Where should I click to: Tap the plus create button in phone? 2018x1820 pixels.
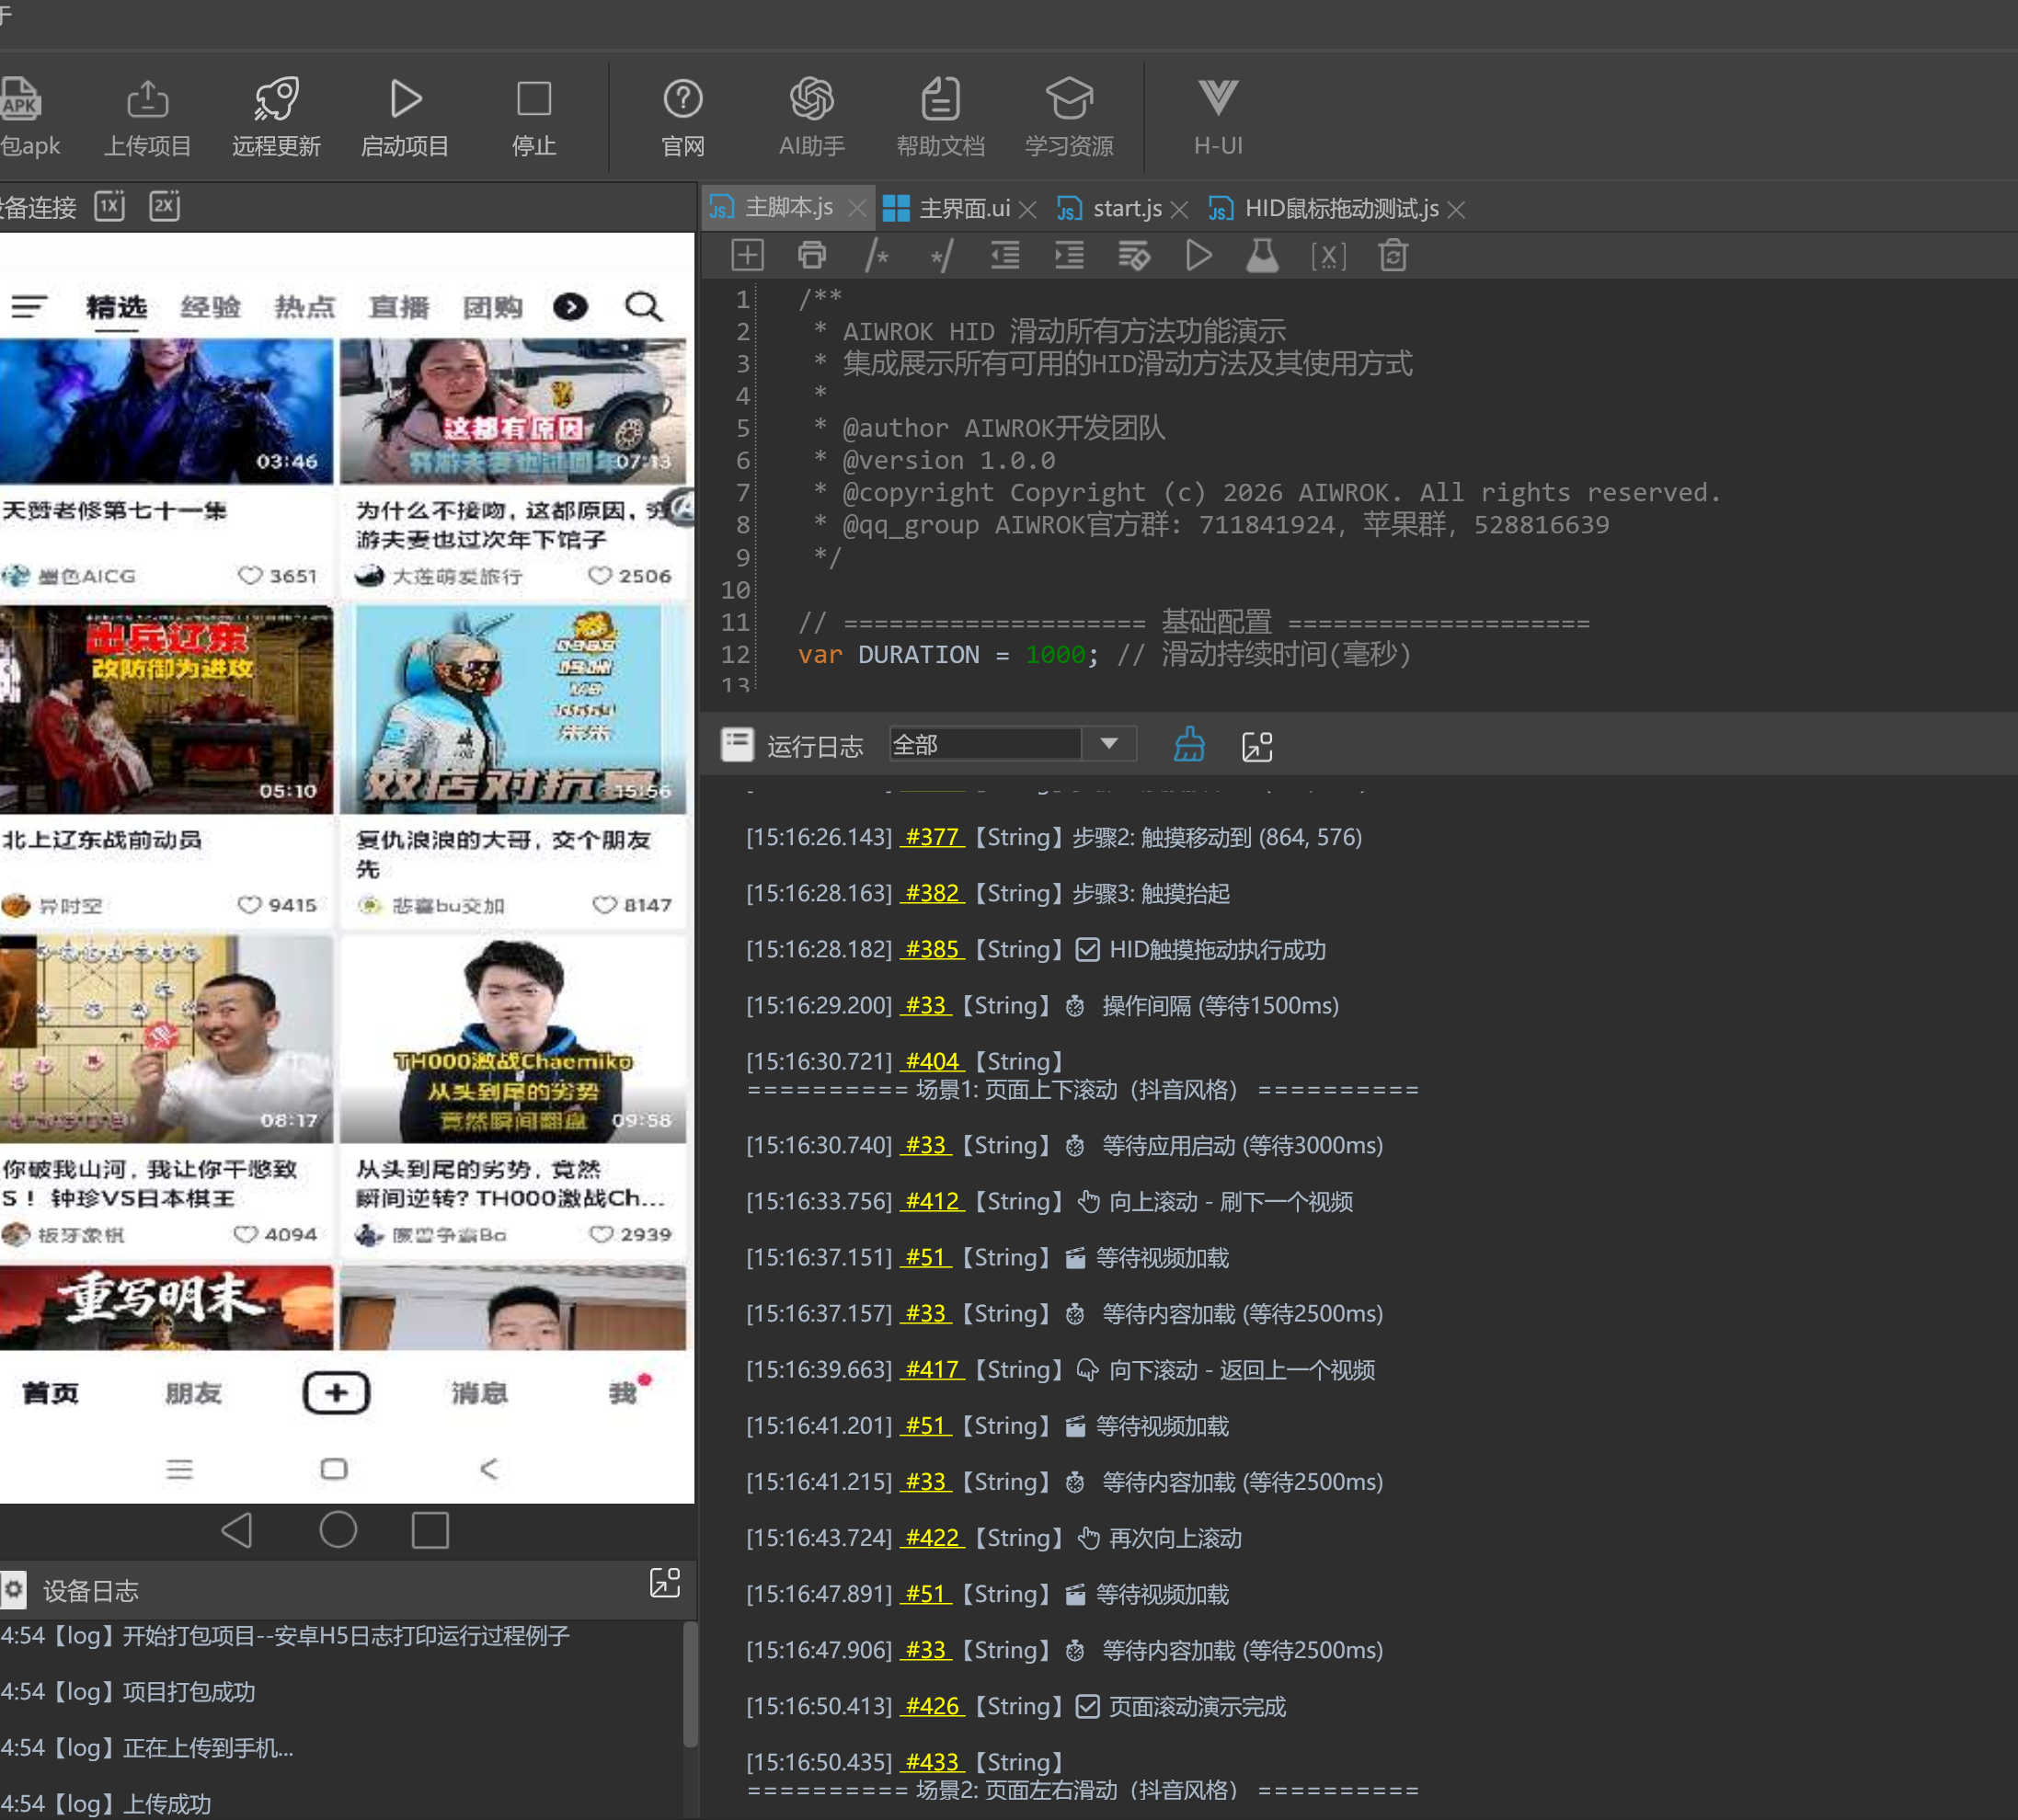click(x=336, y=1393)
